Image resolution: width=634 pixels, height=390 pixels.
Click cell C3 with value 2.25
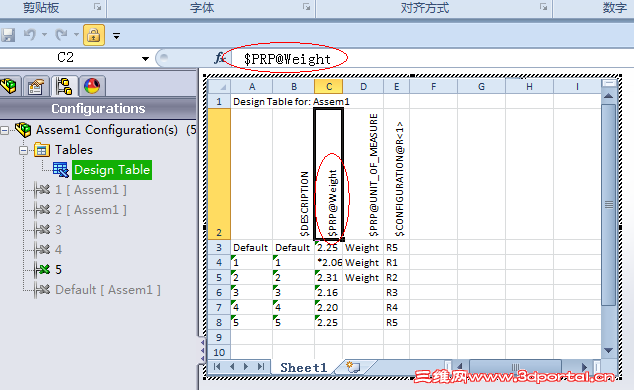[328, 247]
